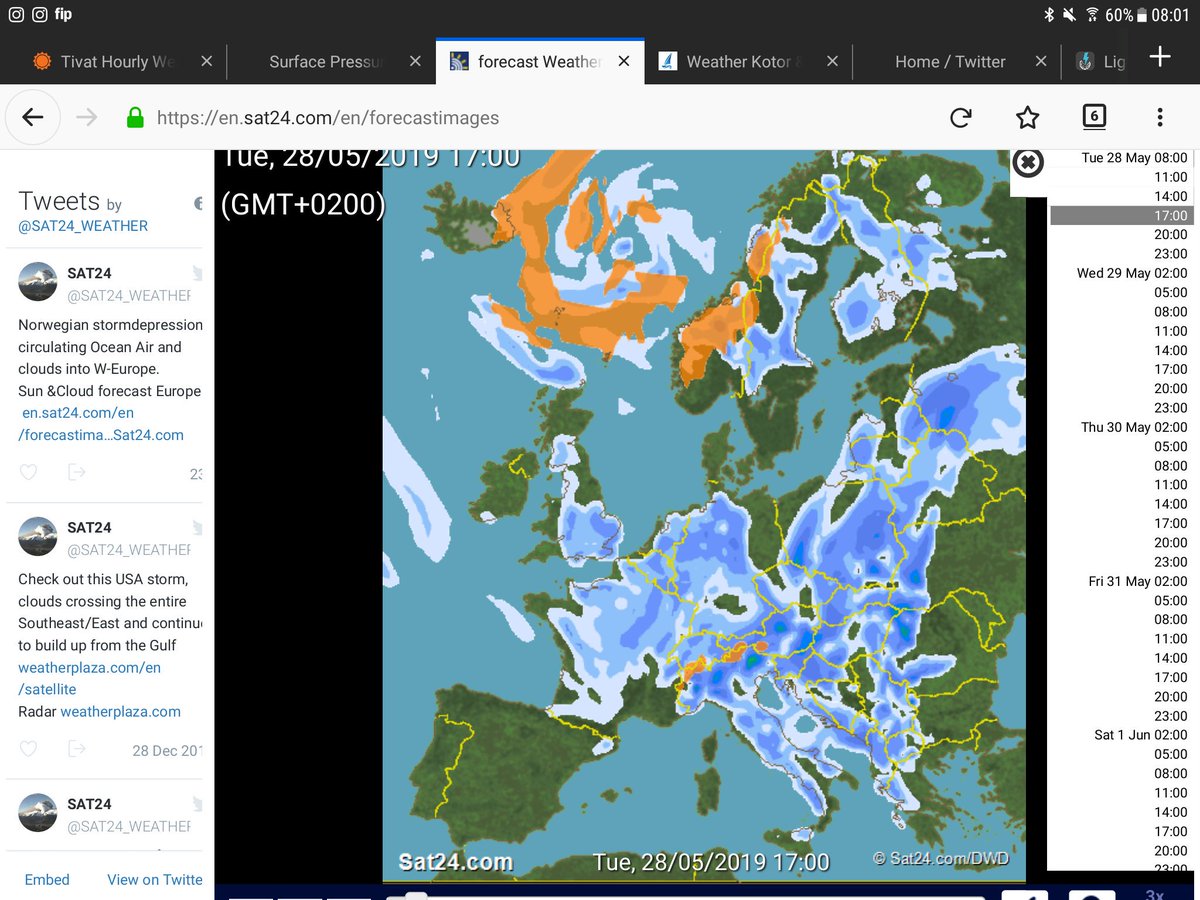This screenshot has width=1200, height=900.
Task: Close the Surface Pressure tab
Action: (415, 61)
